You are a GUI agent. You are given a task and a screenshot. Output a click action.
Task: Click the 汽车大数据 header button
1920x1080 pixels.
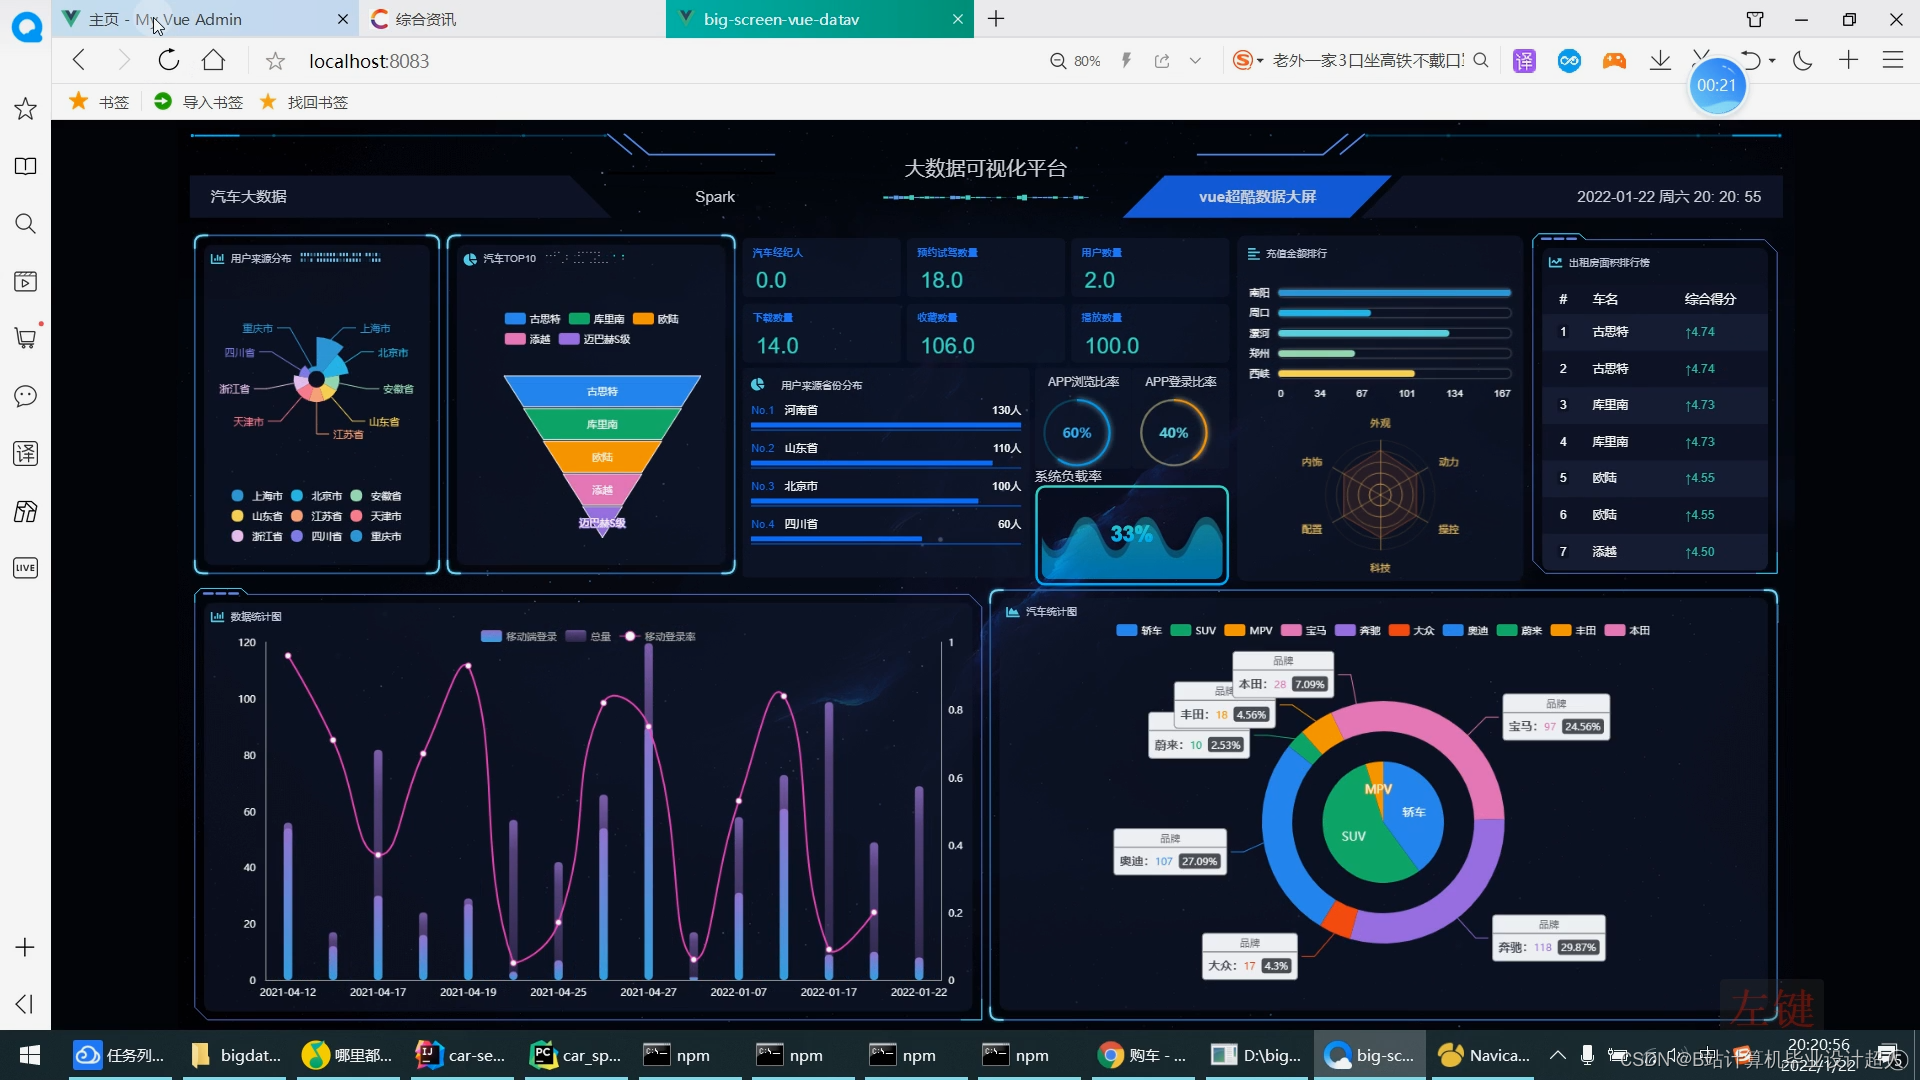click(x=249, y=197)
